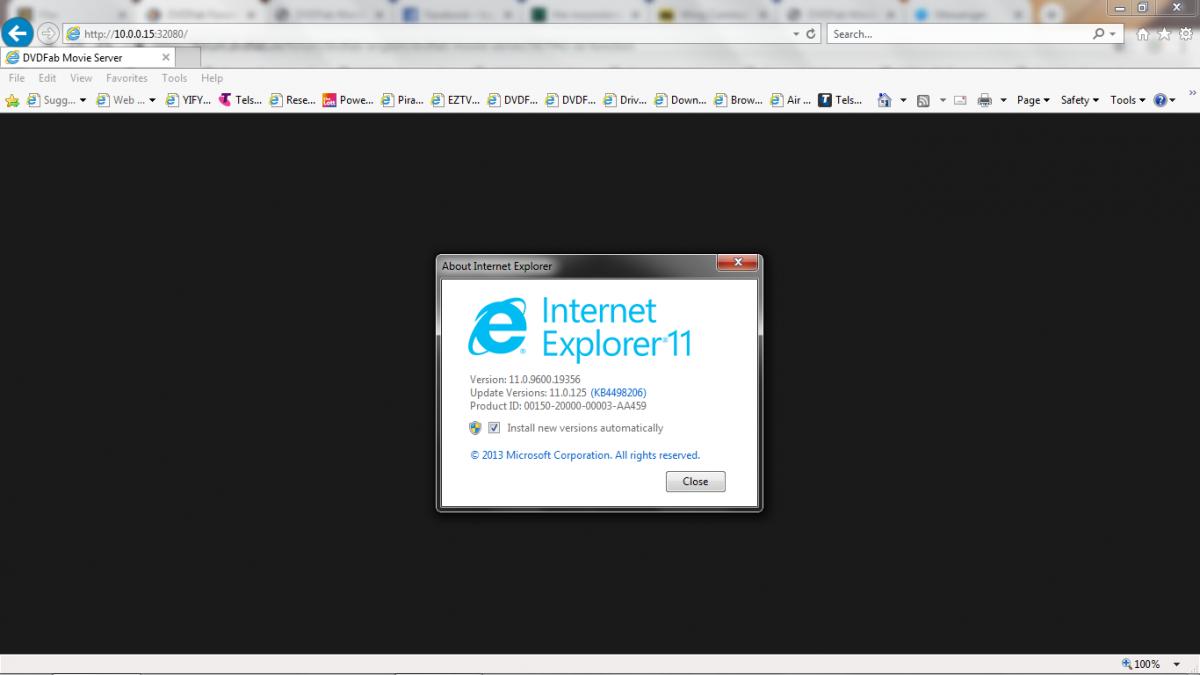Click the Home icon in the command bar
Screen dimensions: 1200x675
point(884,100)
